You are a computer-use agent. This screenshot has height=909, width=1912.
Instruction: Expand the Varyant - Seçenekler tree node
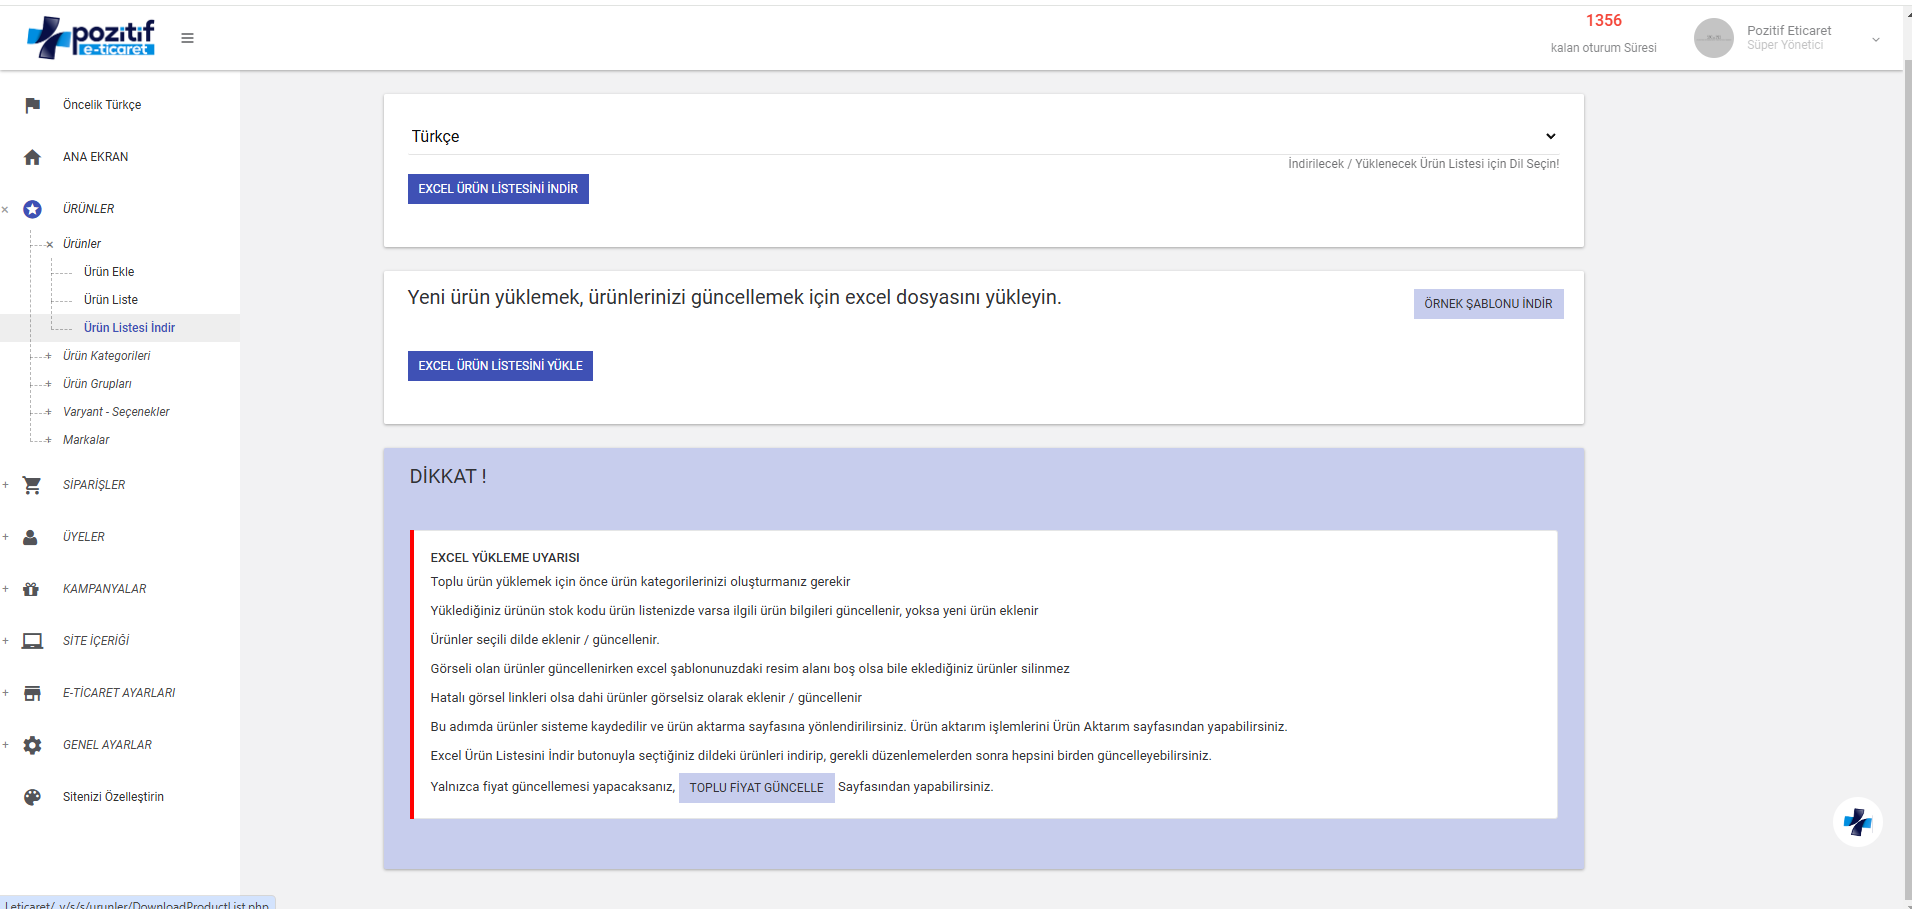click(48, 412)
